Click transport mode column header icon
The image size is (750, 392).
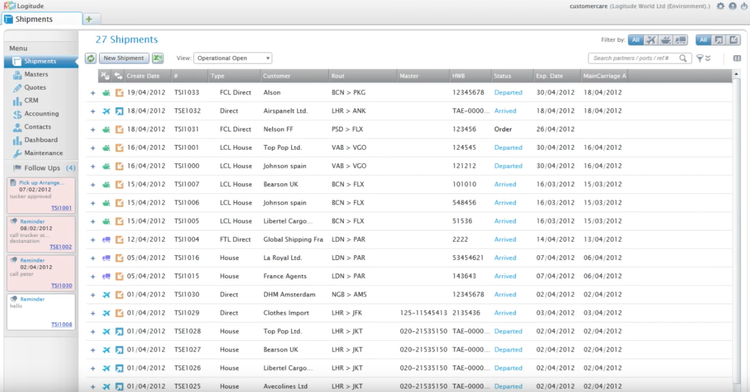point(105,76)
